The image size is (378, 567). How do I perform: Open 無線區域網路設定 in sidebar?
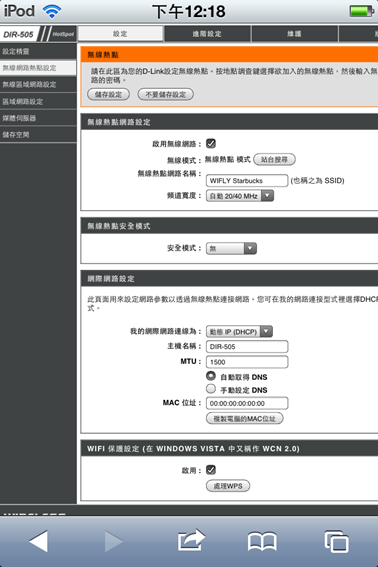pyautogui.click(x=38, y=85)
